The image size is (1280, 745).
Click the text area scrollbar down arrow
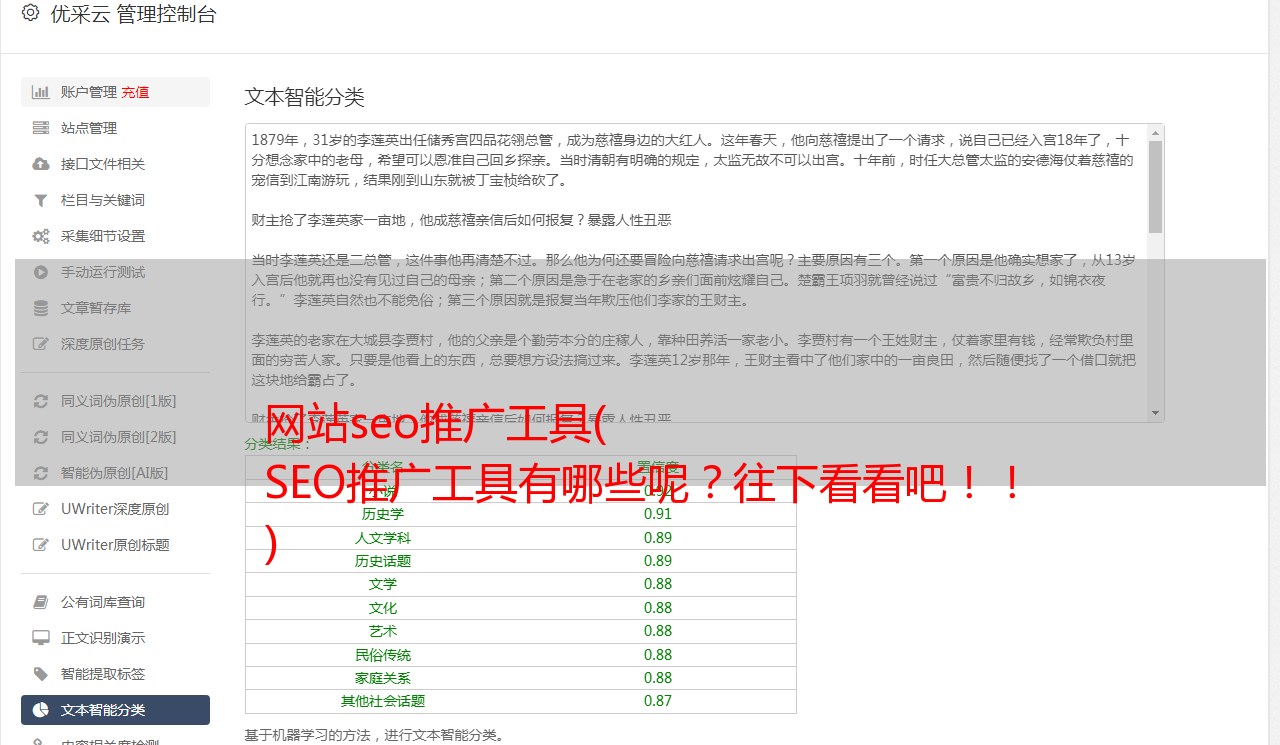tap(1156, 413)
